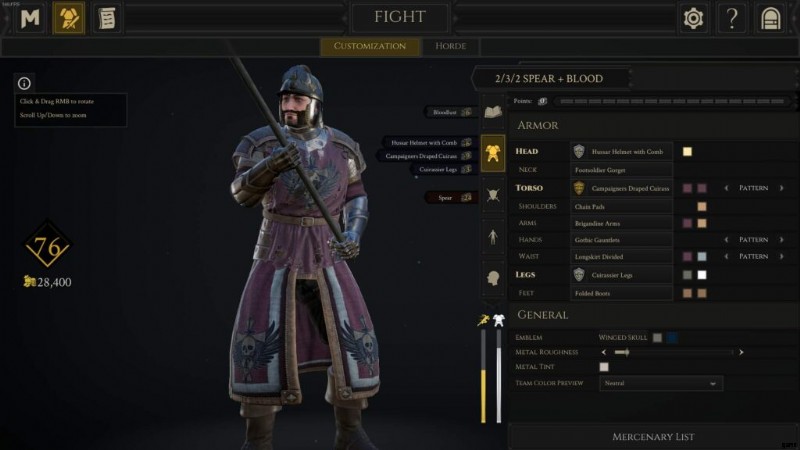Open the Mercenary List button

pos(653,437)
